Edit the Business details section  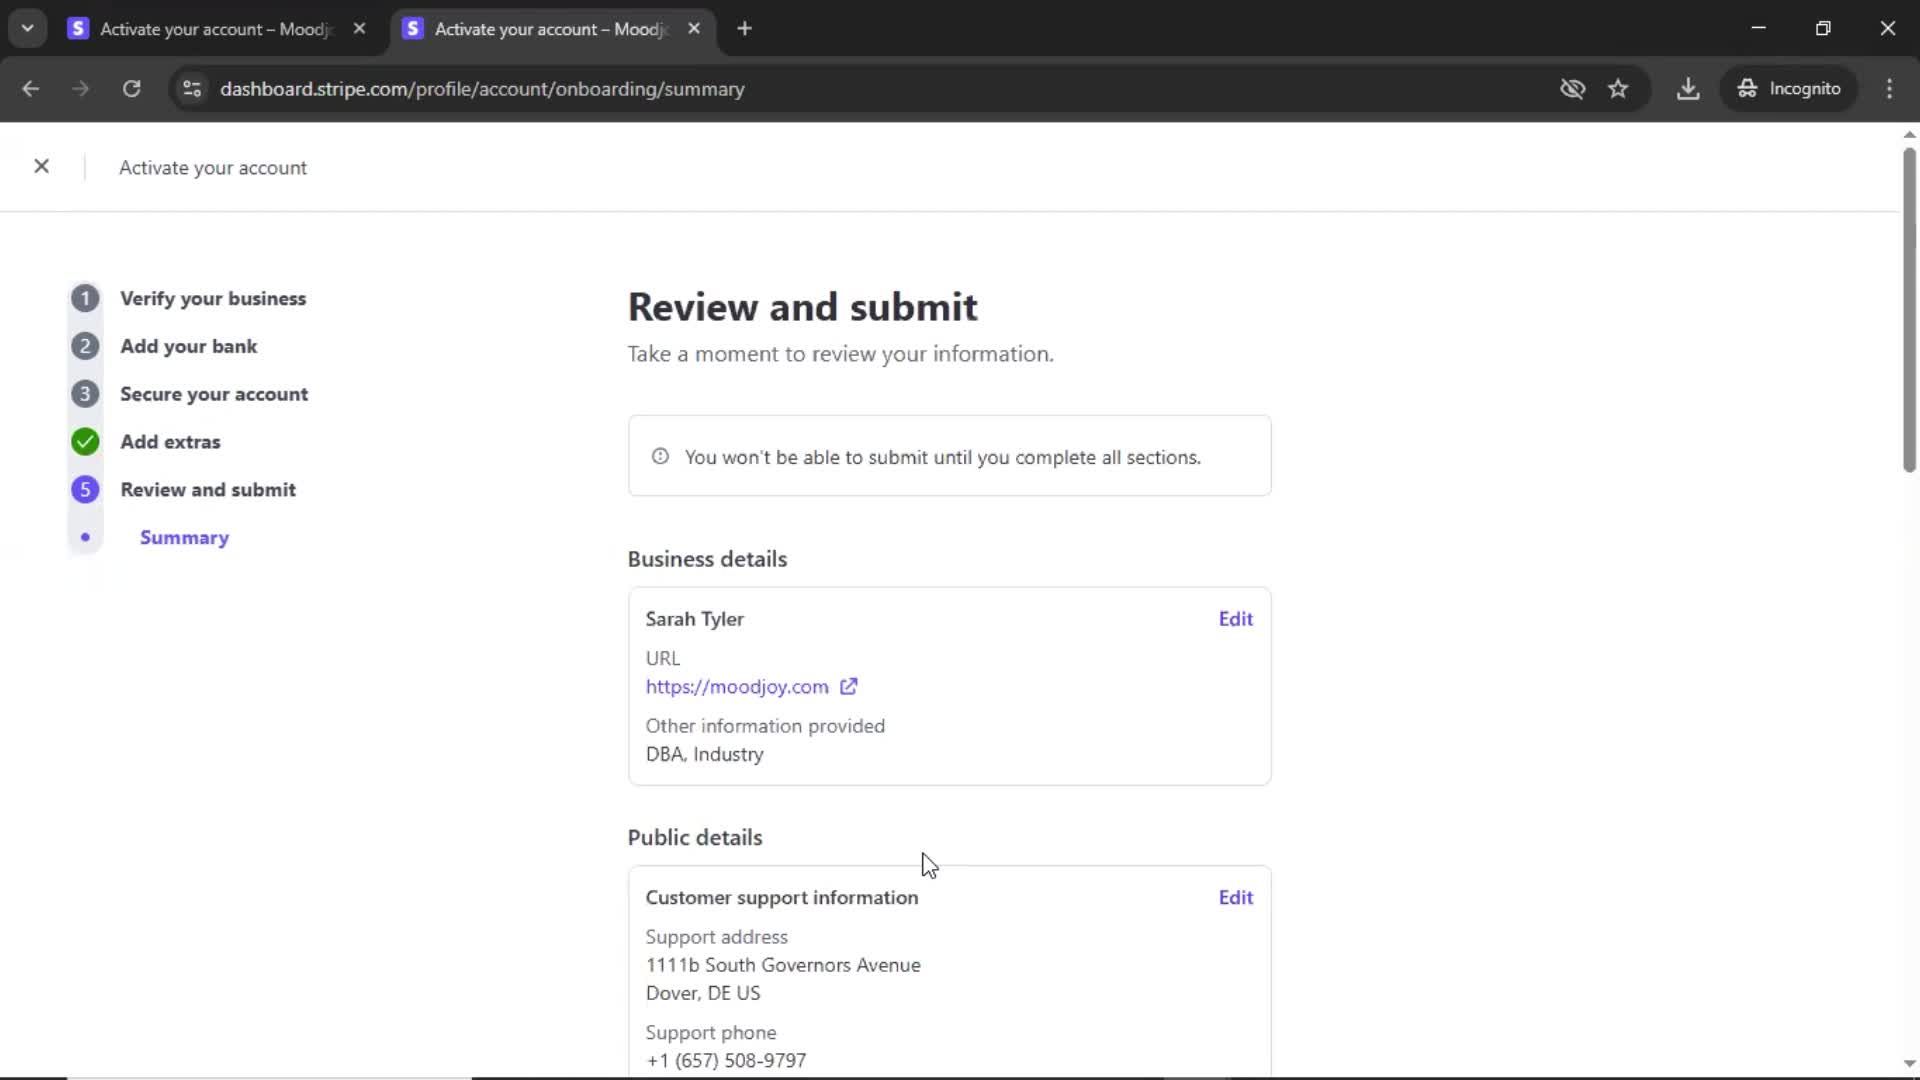(1235, 619)
